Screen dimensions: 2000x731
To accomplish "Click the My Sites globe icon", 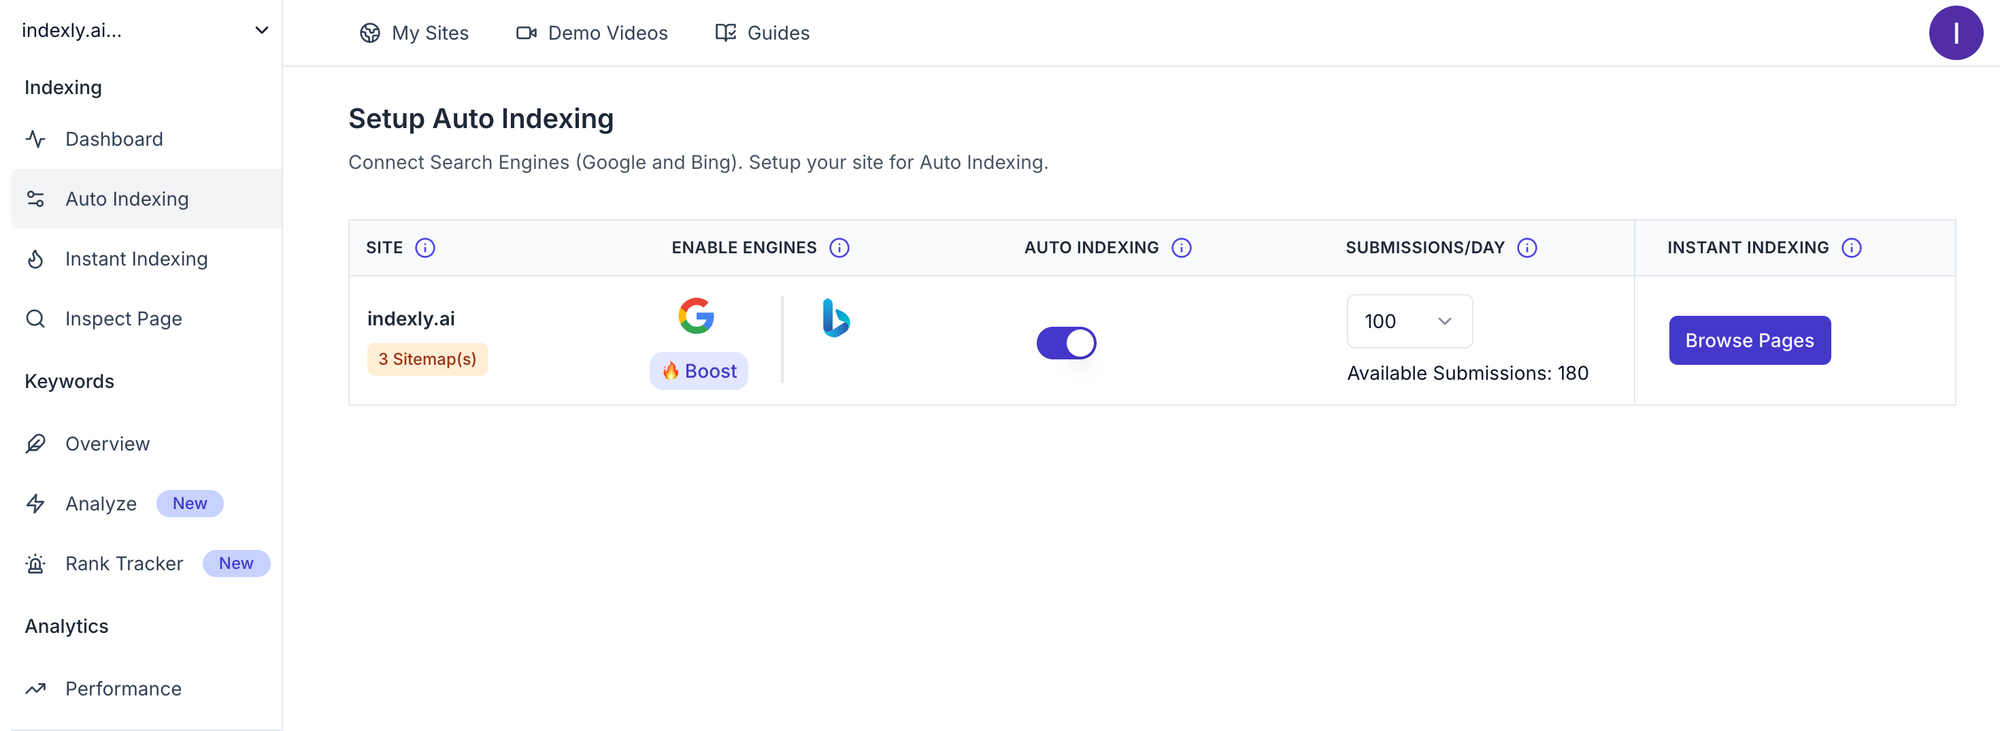I will pos(370,33).
